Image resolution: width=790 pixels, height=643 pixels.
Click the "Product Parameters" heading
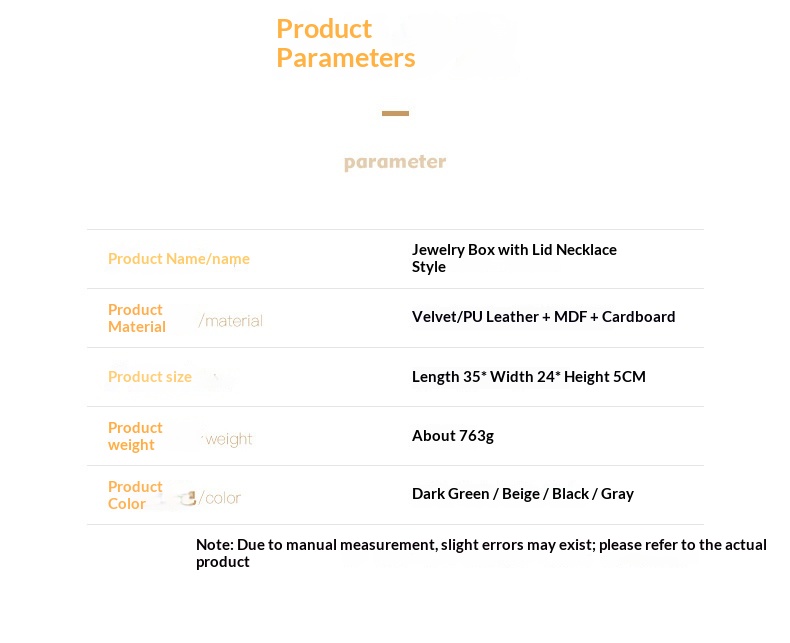coord(345,43)
